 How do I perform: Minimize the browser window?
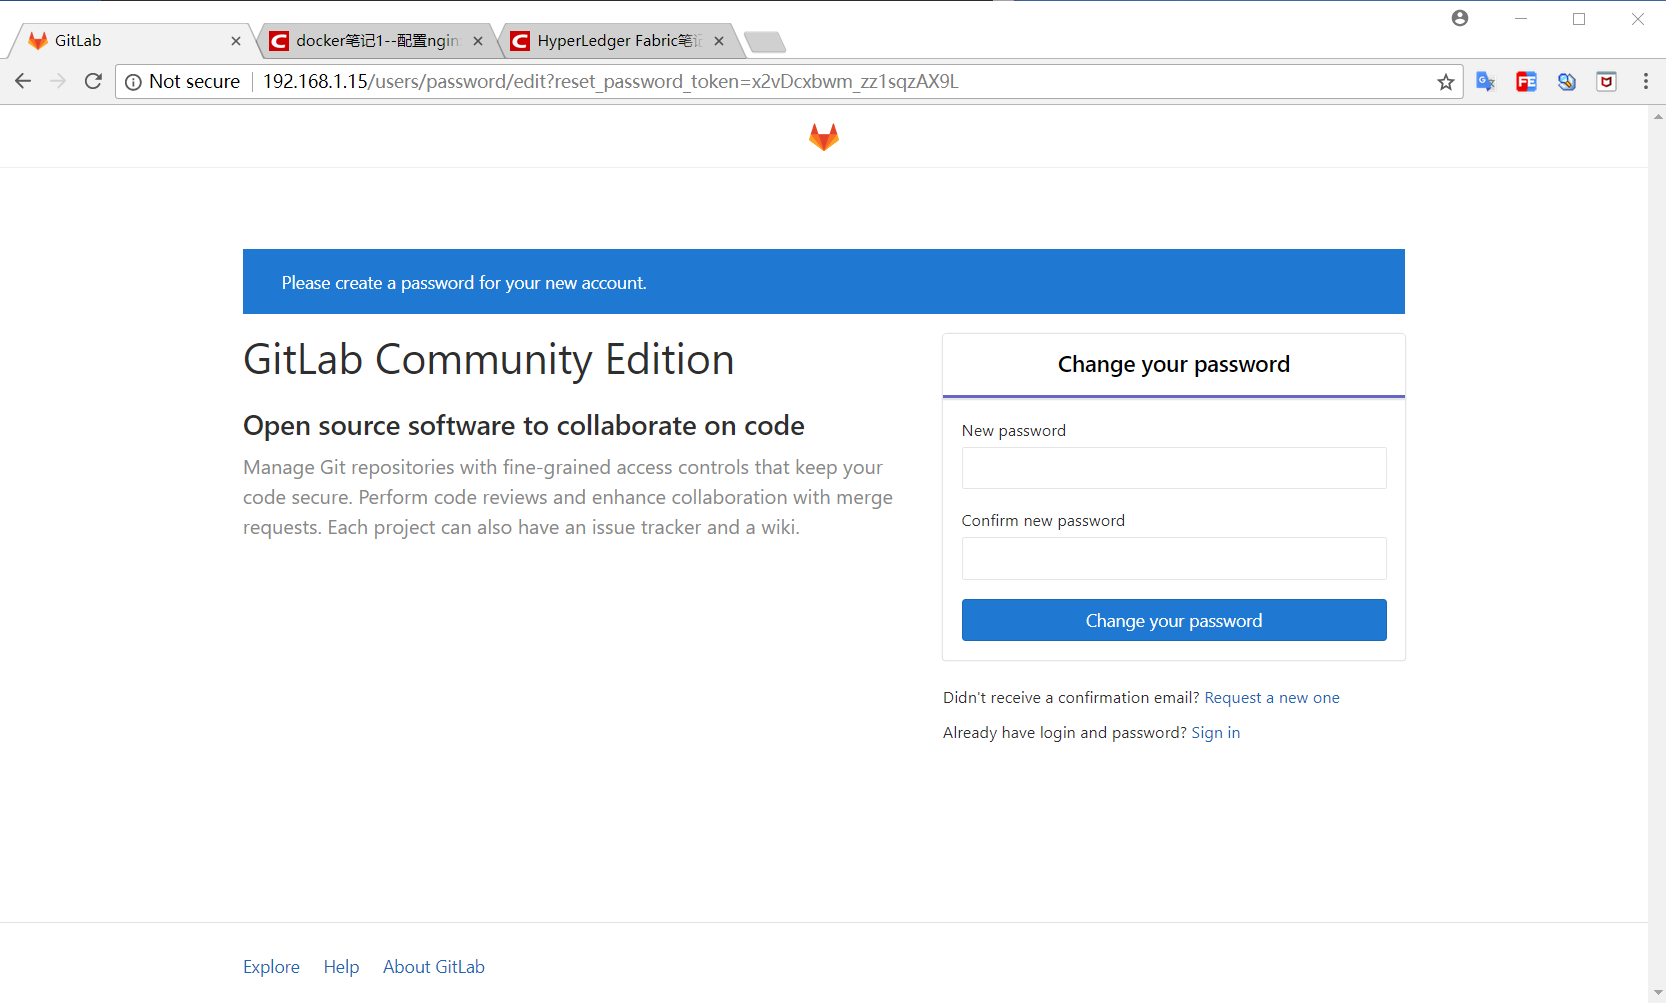1521,18
